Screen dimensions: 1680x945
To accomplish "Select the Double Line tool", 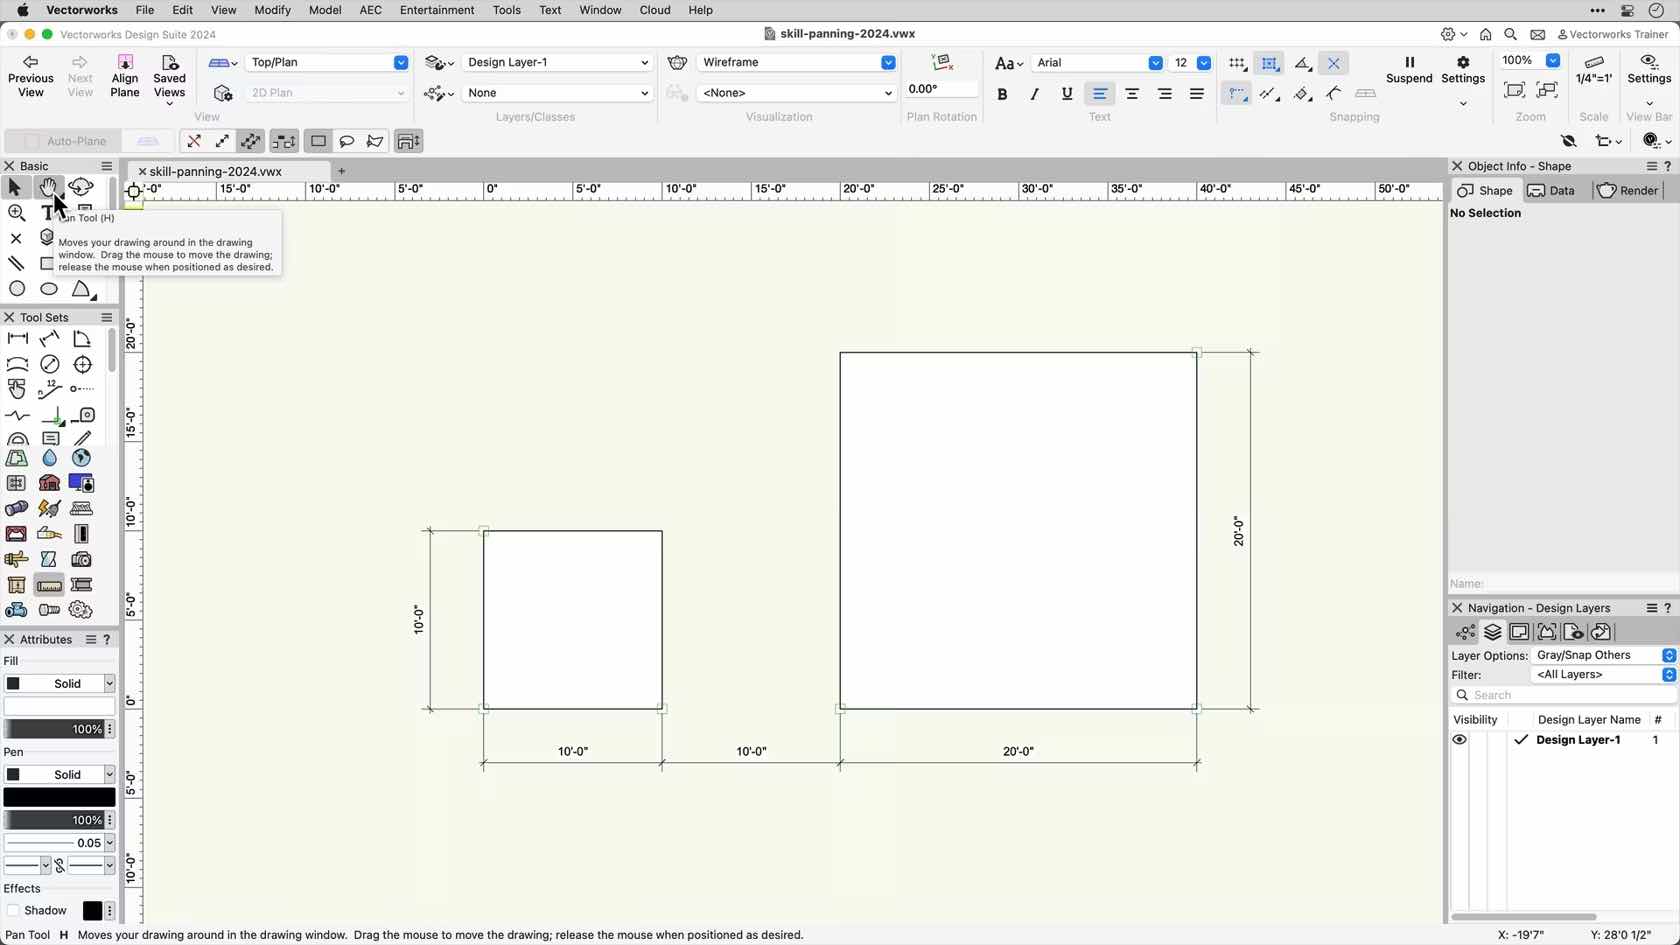I will coord(16,264).
